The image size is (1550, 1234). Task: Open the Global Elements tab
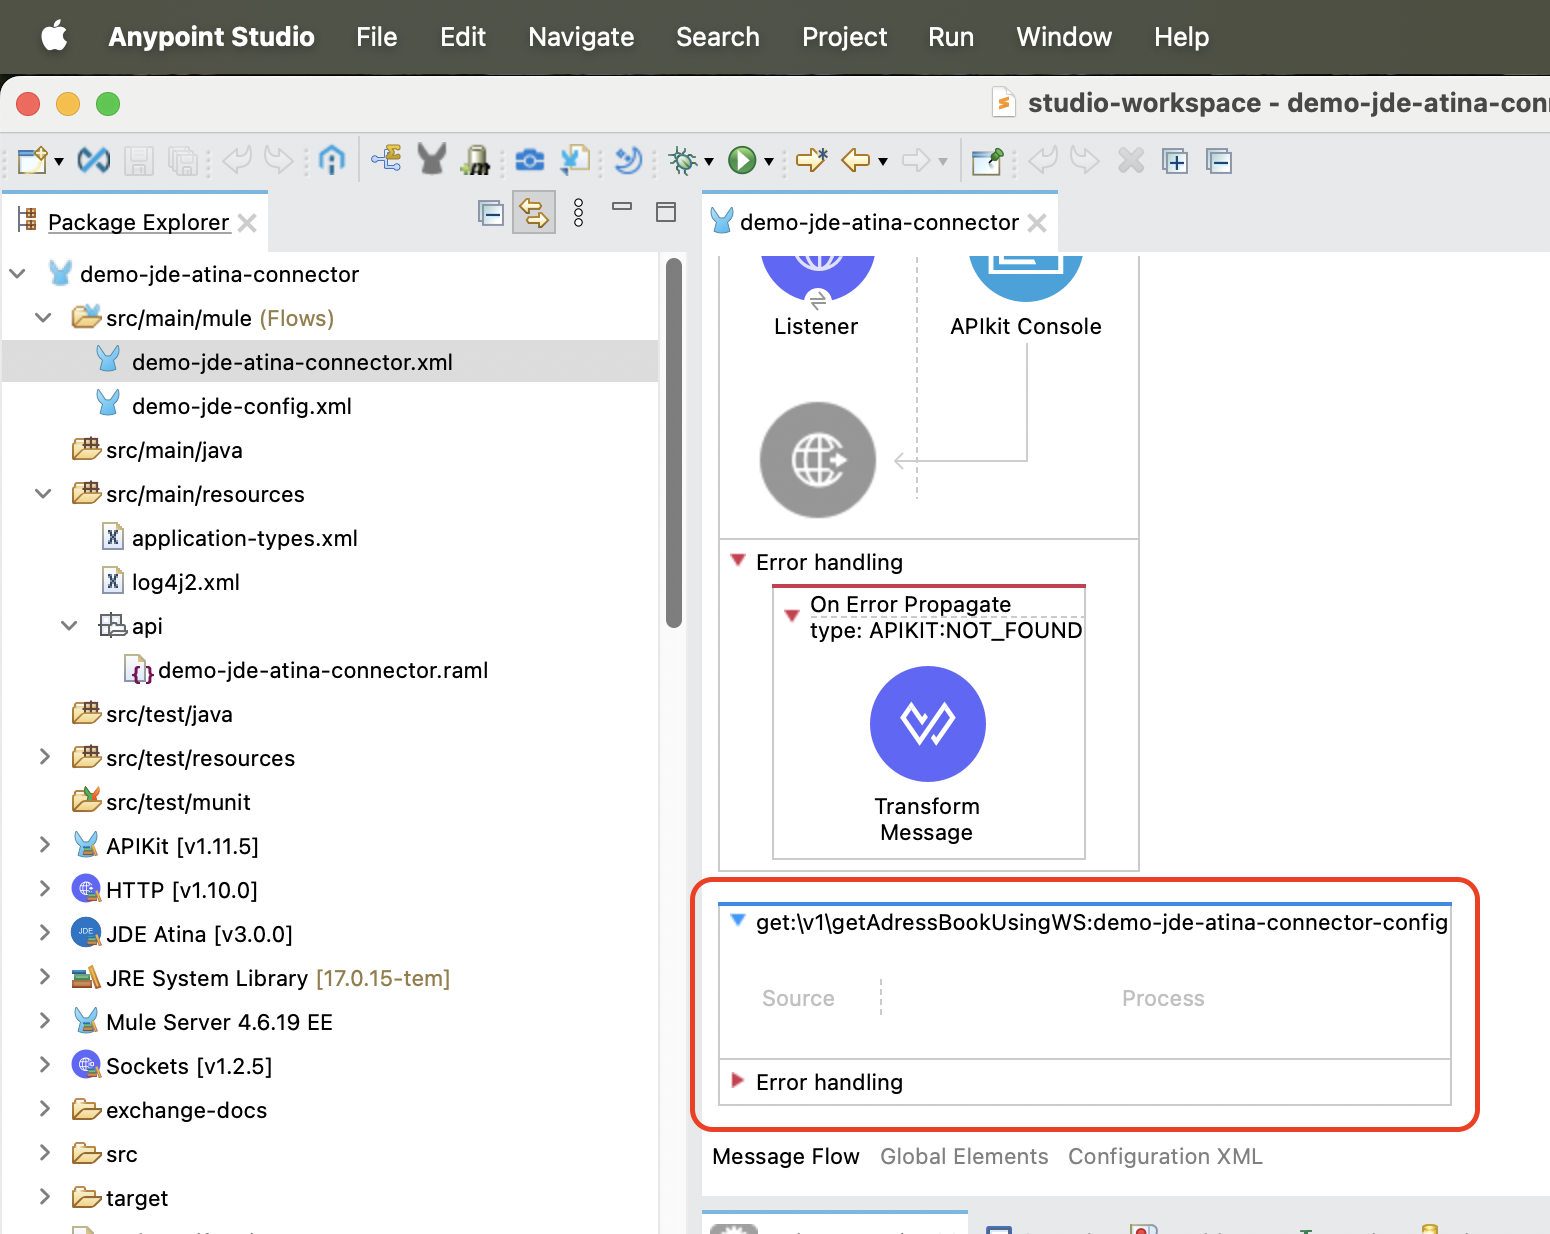[x=964, y=1156]
